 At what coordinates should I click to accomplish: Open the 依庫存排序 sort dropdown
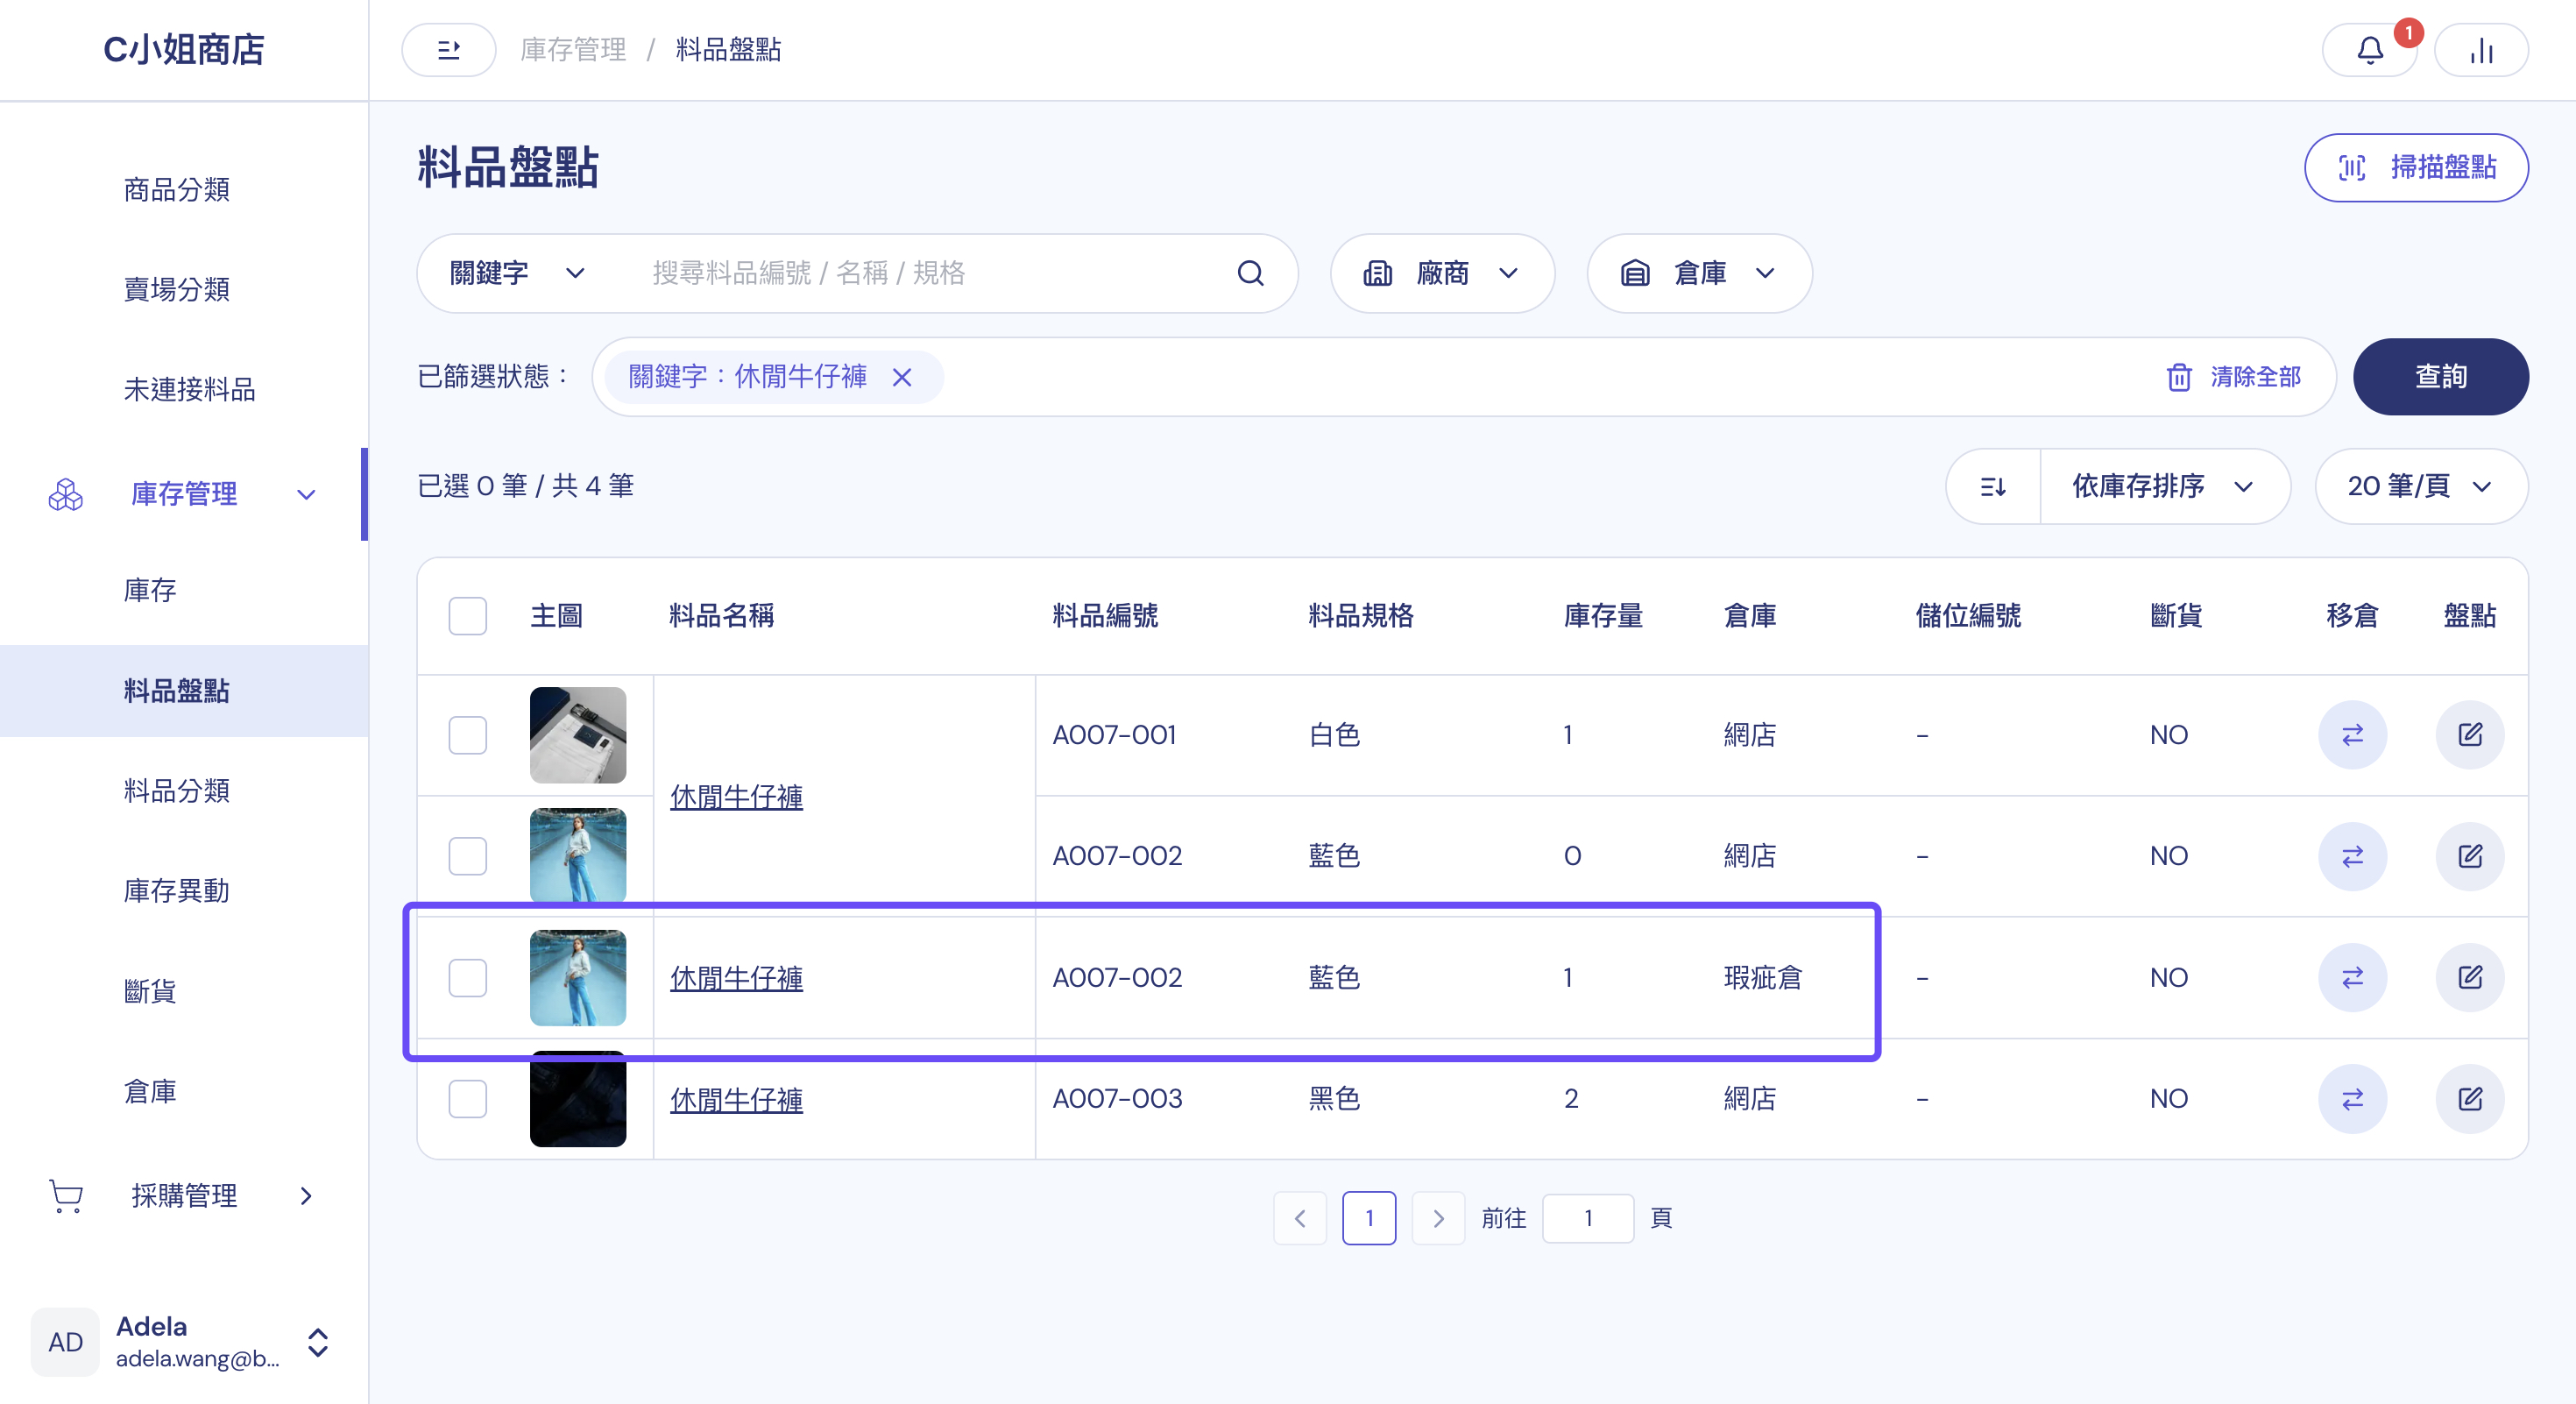[x=2164, y=486]
